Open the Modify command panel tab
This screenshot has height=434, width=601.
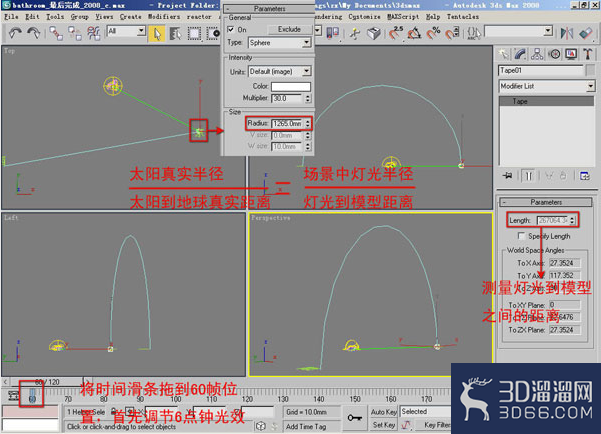pyautogui.click(x=520, y=54)
